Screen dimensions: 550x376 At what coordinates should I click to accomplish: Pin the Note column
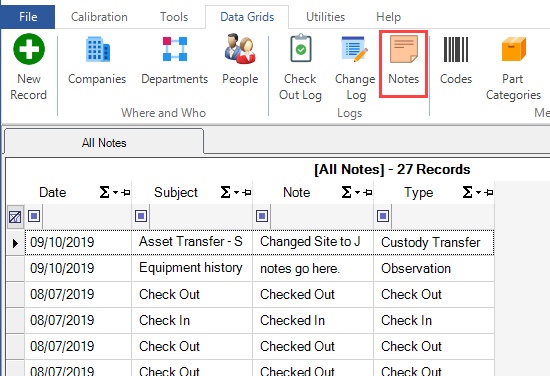coord(368,193)
